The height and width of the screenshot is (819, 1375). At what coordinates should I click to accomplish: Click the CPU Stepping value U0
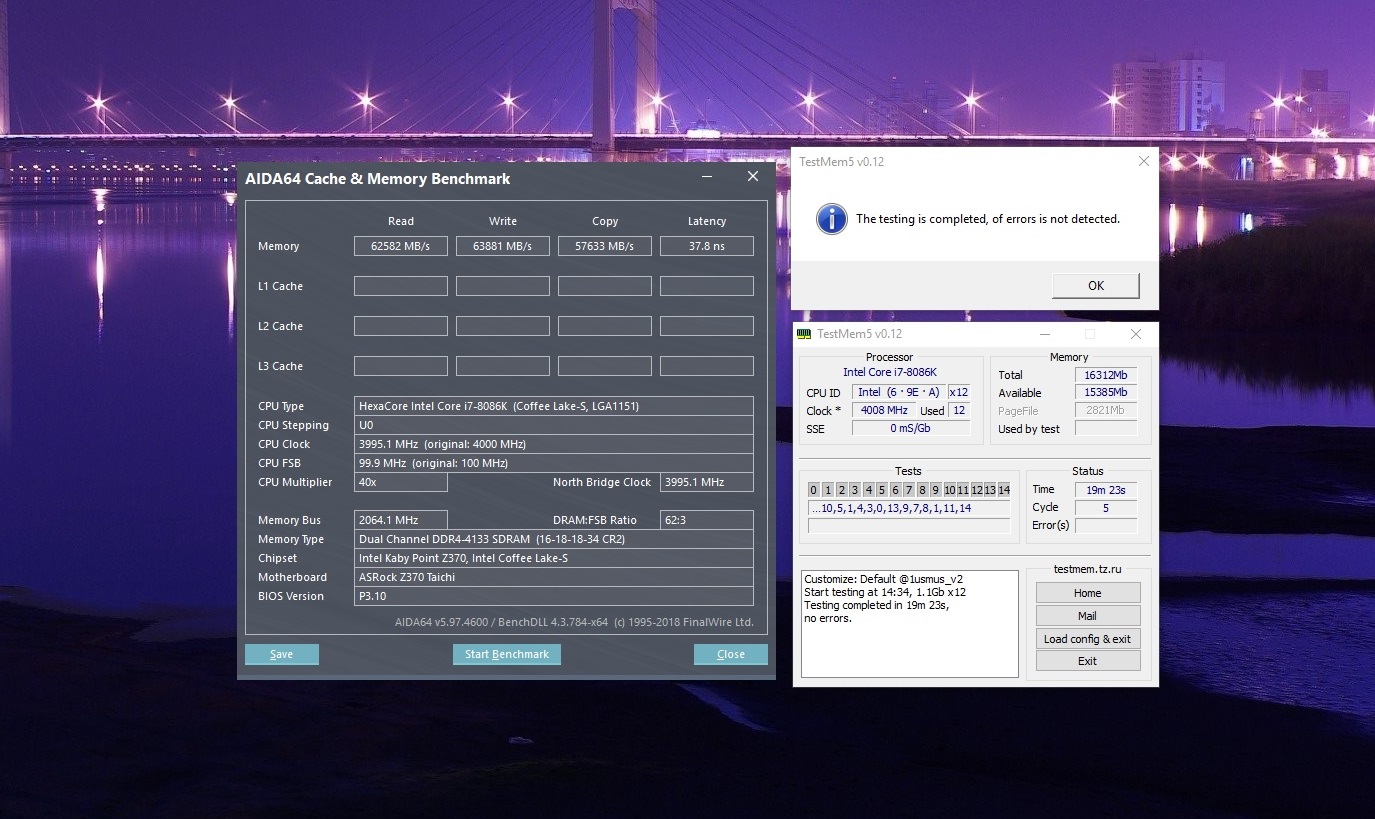click(x=554, y=425)
